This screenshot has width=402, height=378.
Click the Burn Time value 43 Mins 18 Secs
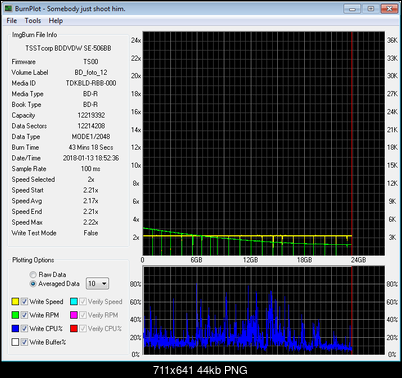point(91,147)
